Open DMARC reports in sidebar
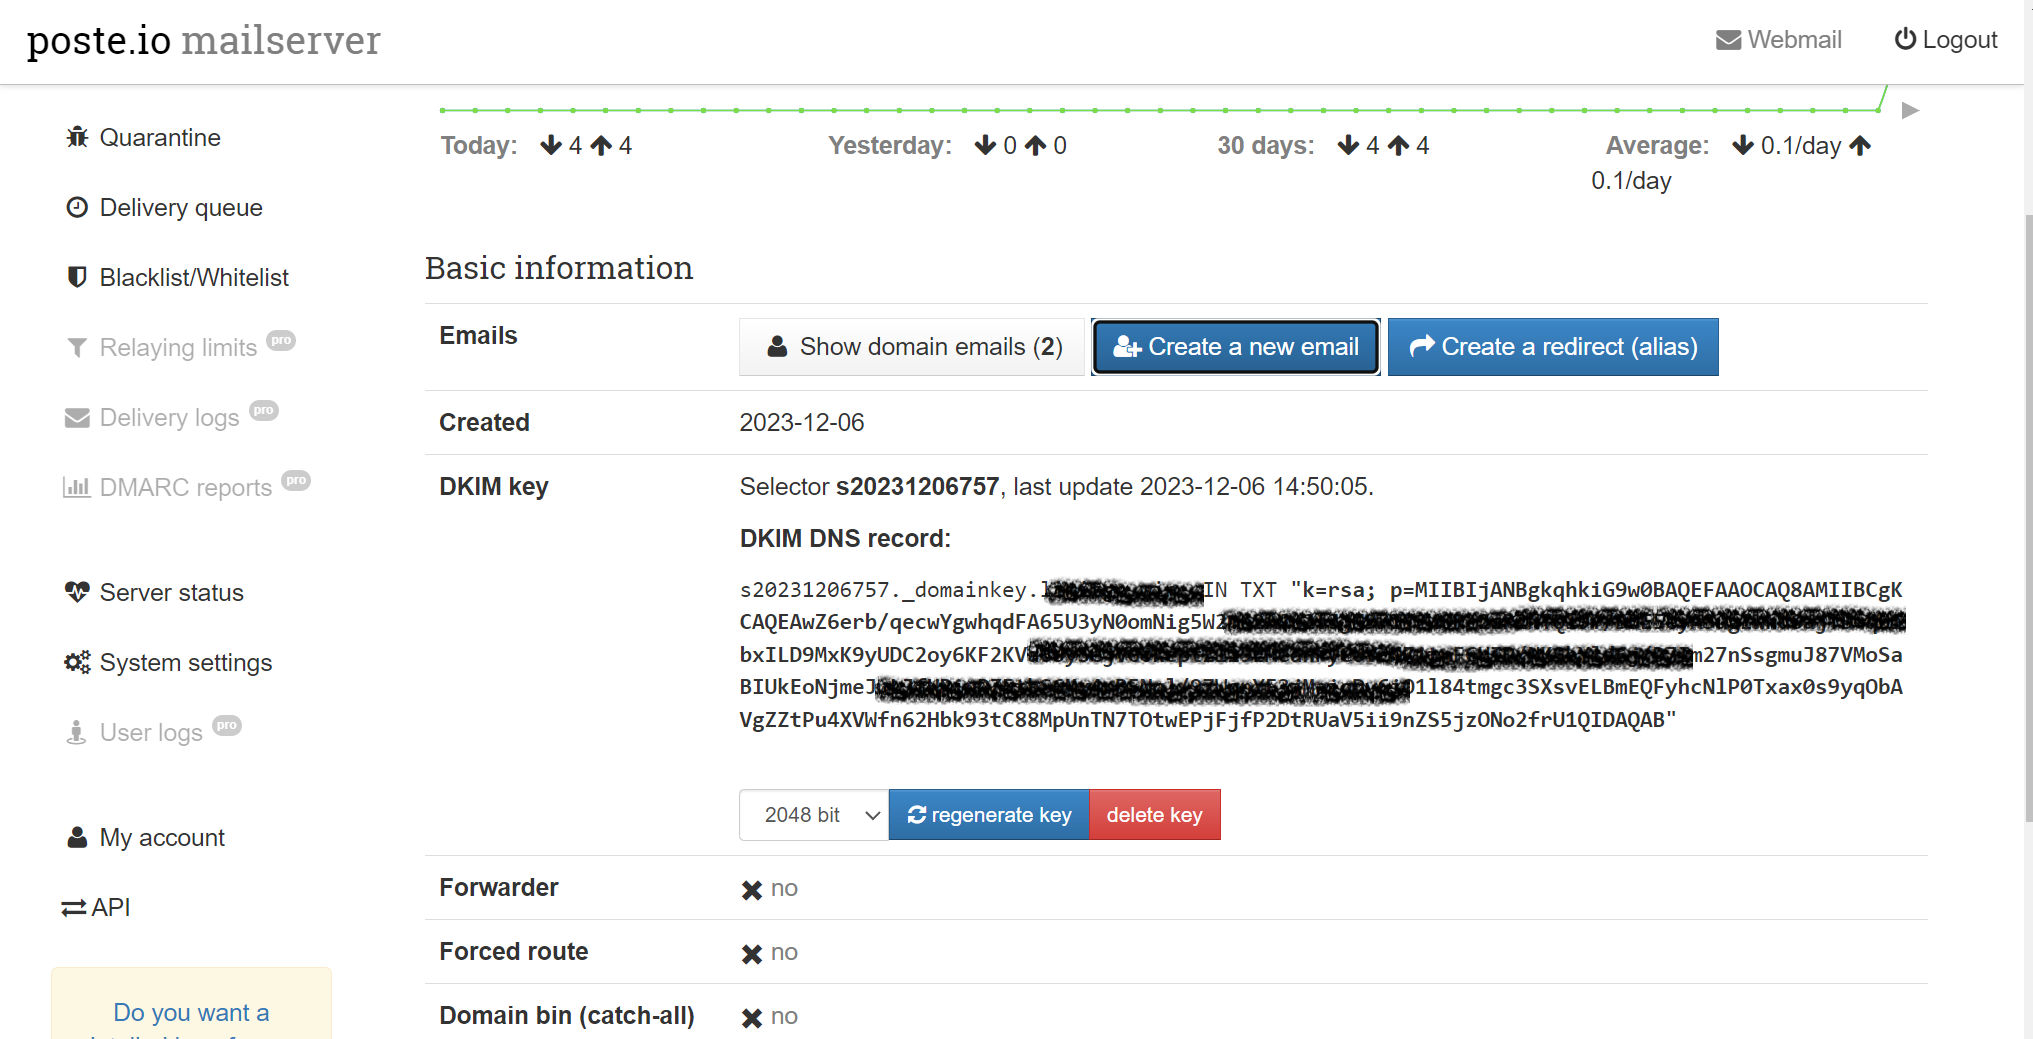 (x=185, y=487)
